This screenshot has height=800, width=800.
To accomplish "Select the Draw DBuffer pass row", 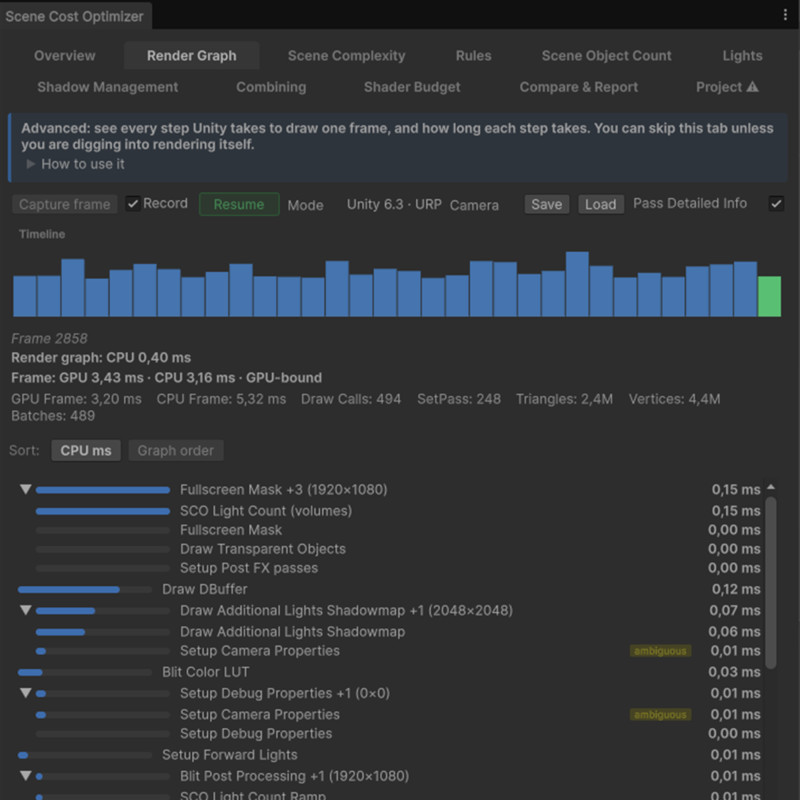I will point(389,589).
